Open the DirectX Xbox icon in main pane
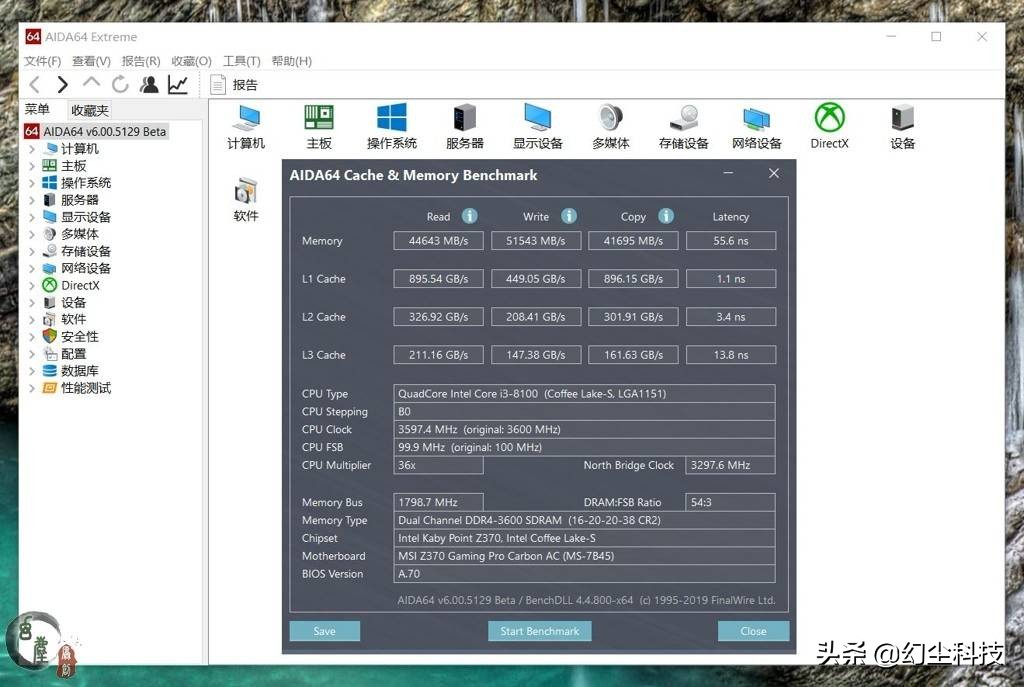 (829, 127)
